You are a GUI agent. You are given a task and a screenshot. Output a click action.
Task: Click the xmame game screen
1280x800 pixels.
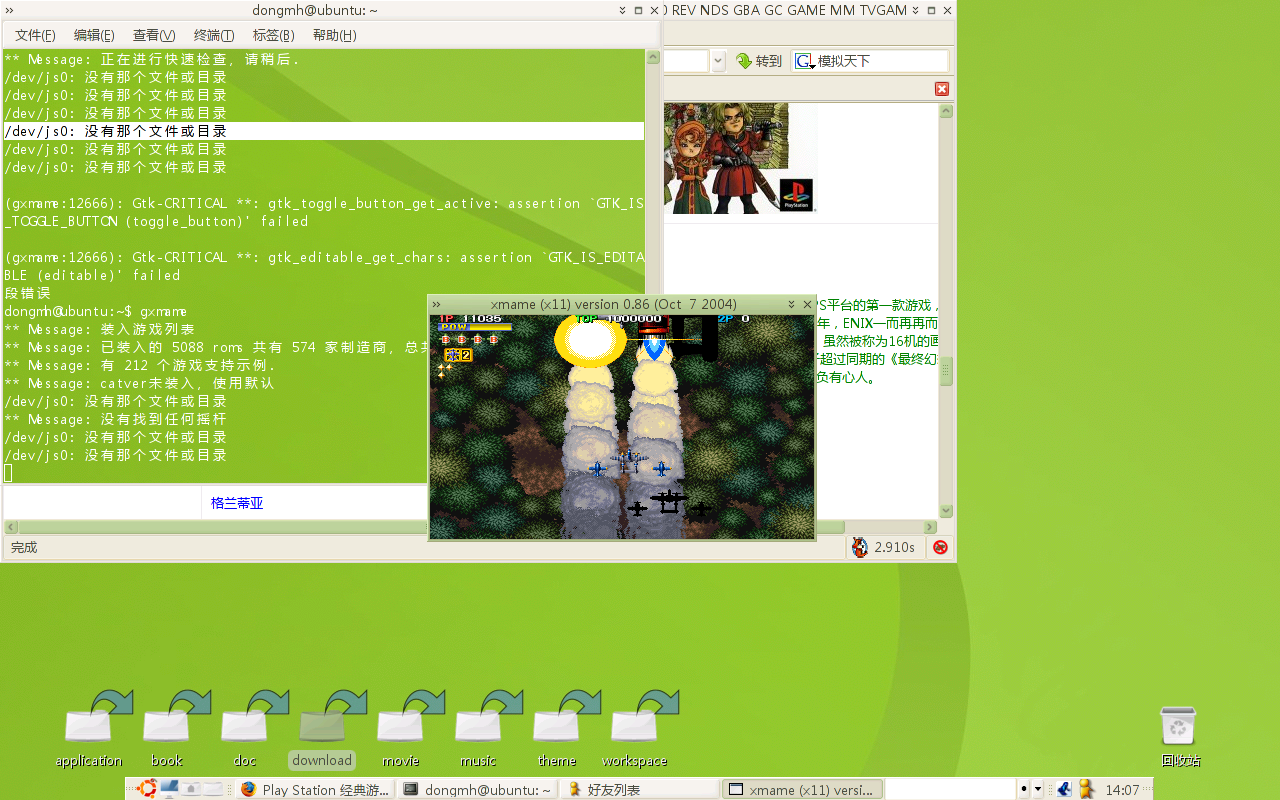(x=622, y=427)
